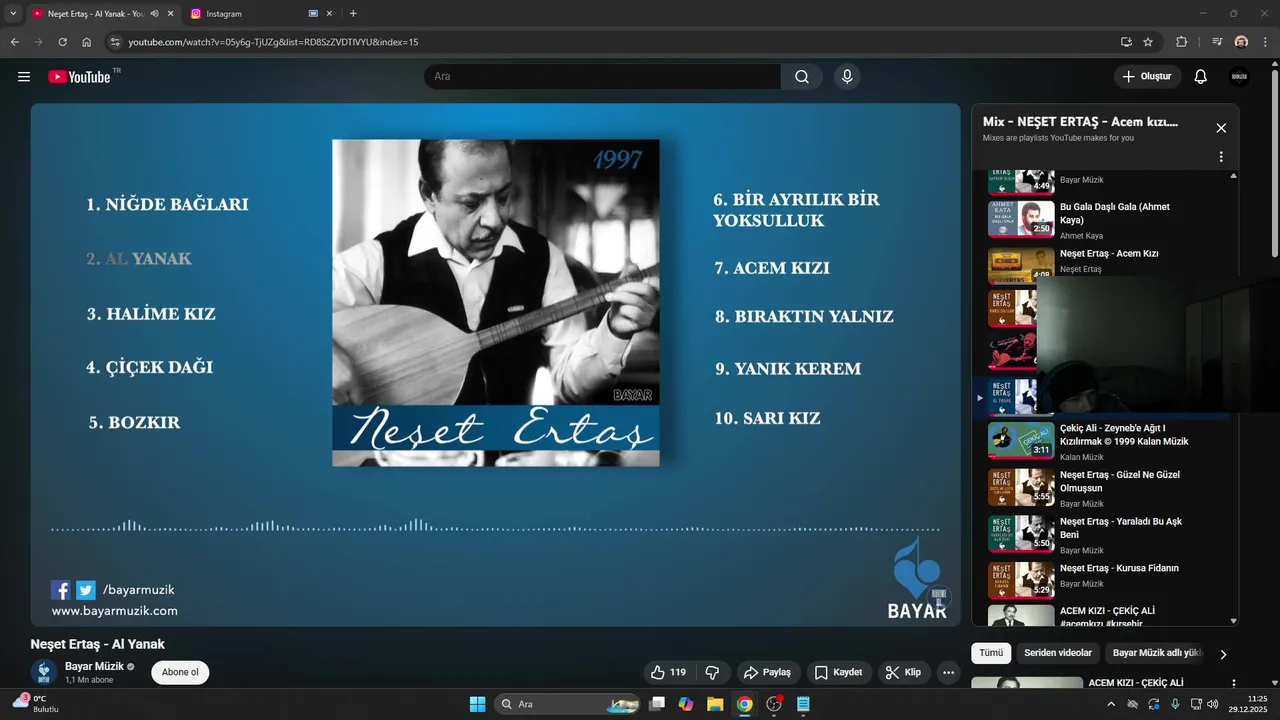Open the site information icon in address bar
This screenshot has height=720, width=1280.
[115, 42]
